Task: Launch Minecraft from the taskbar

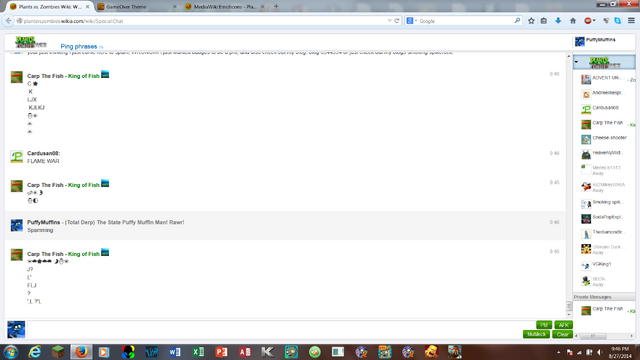Action: click(x=58, y=352)
